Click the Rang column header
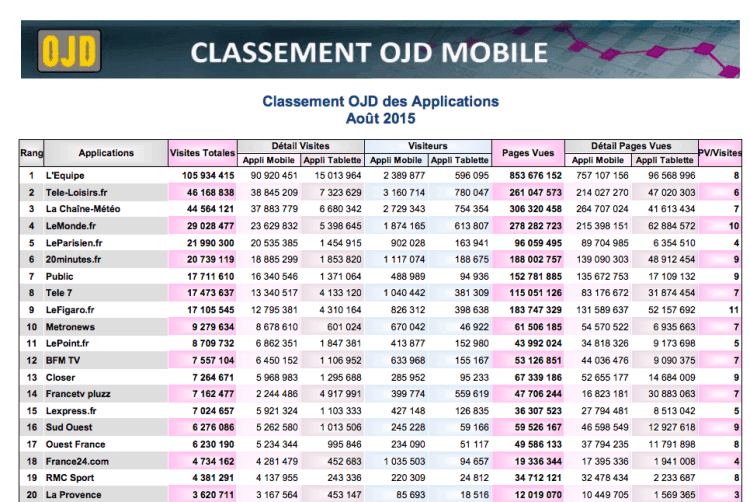The image size is (750, 502). (x=32, y=153)
